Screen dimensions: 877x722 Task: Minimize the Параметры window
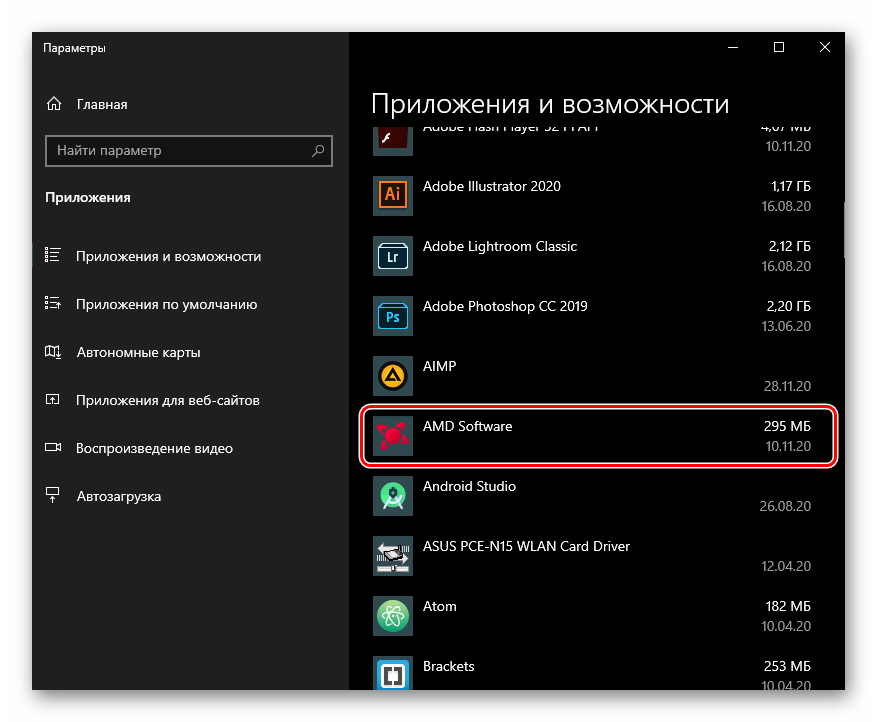(x=733, y=48)
